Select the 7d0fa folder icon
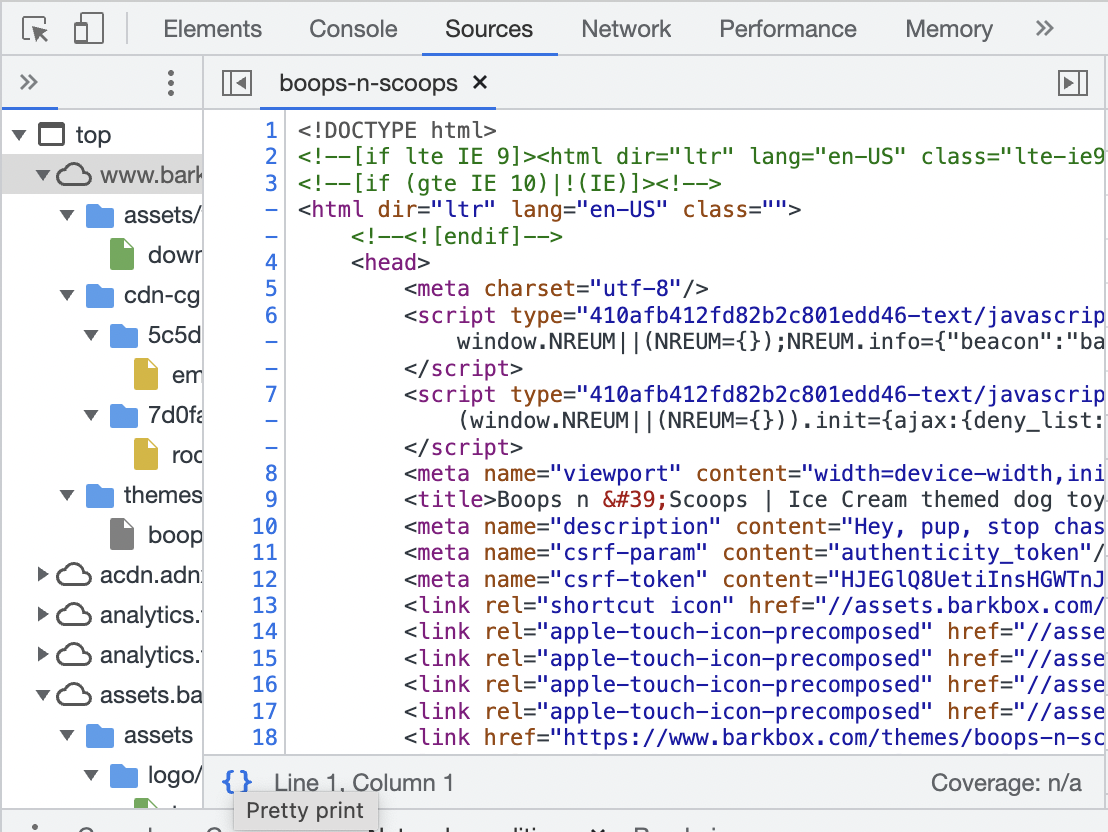1108x832 pixels. (124, 415)
